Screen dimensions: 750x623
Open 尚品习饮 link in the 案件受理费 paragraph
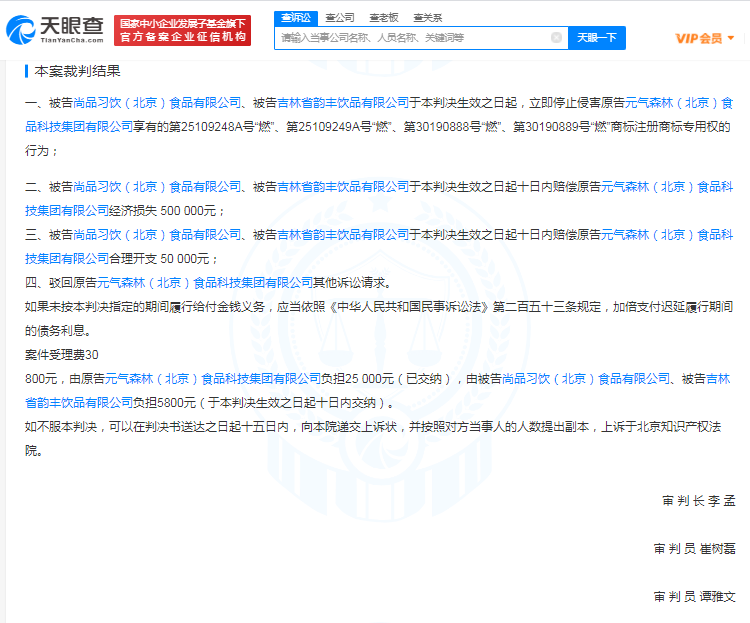(x=585, y=379)
